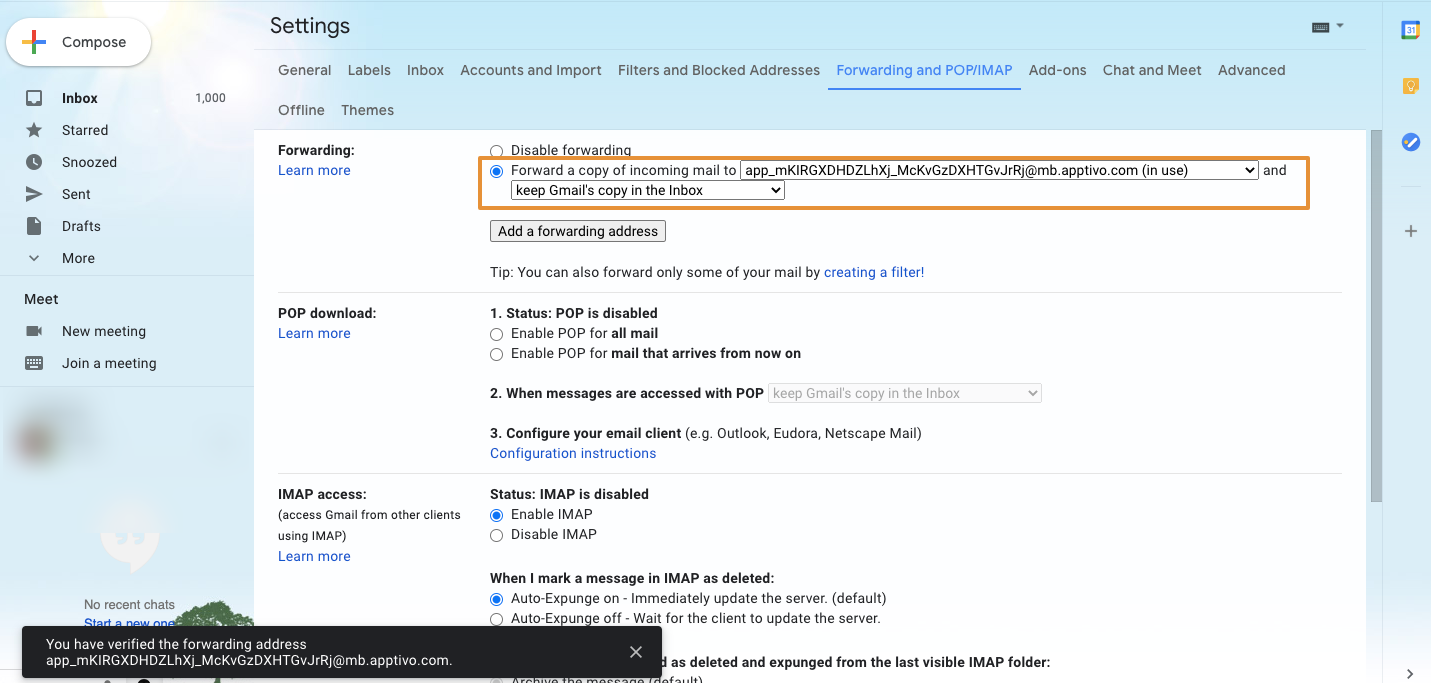This screenshot has height=683, width=1431.
Task: Start a New meeting in Meet
Action: pyautogui.click(x=104, y=331)
